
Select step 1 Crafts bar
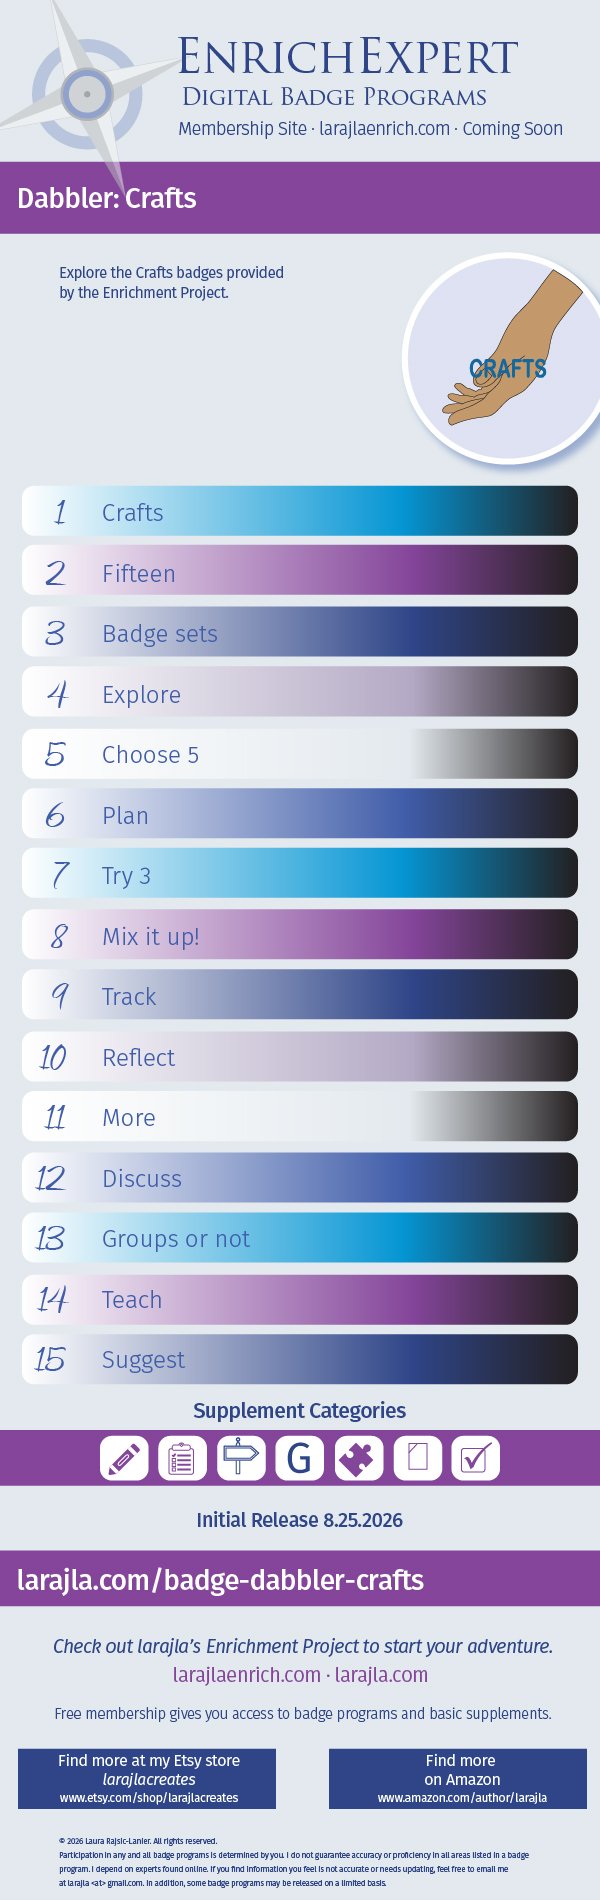coord(300,511)
